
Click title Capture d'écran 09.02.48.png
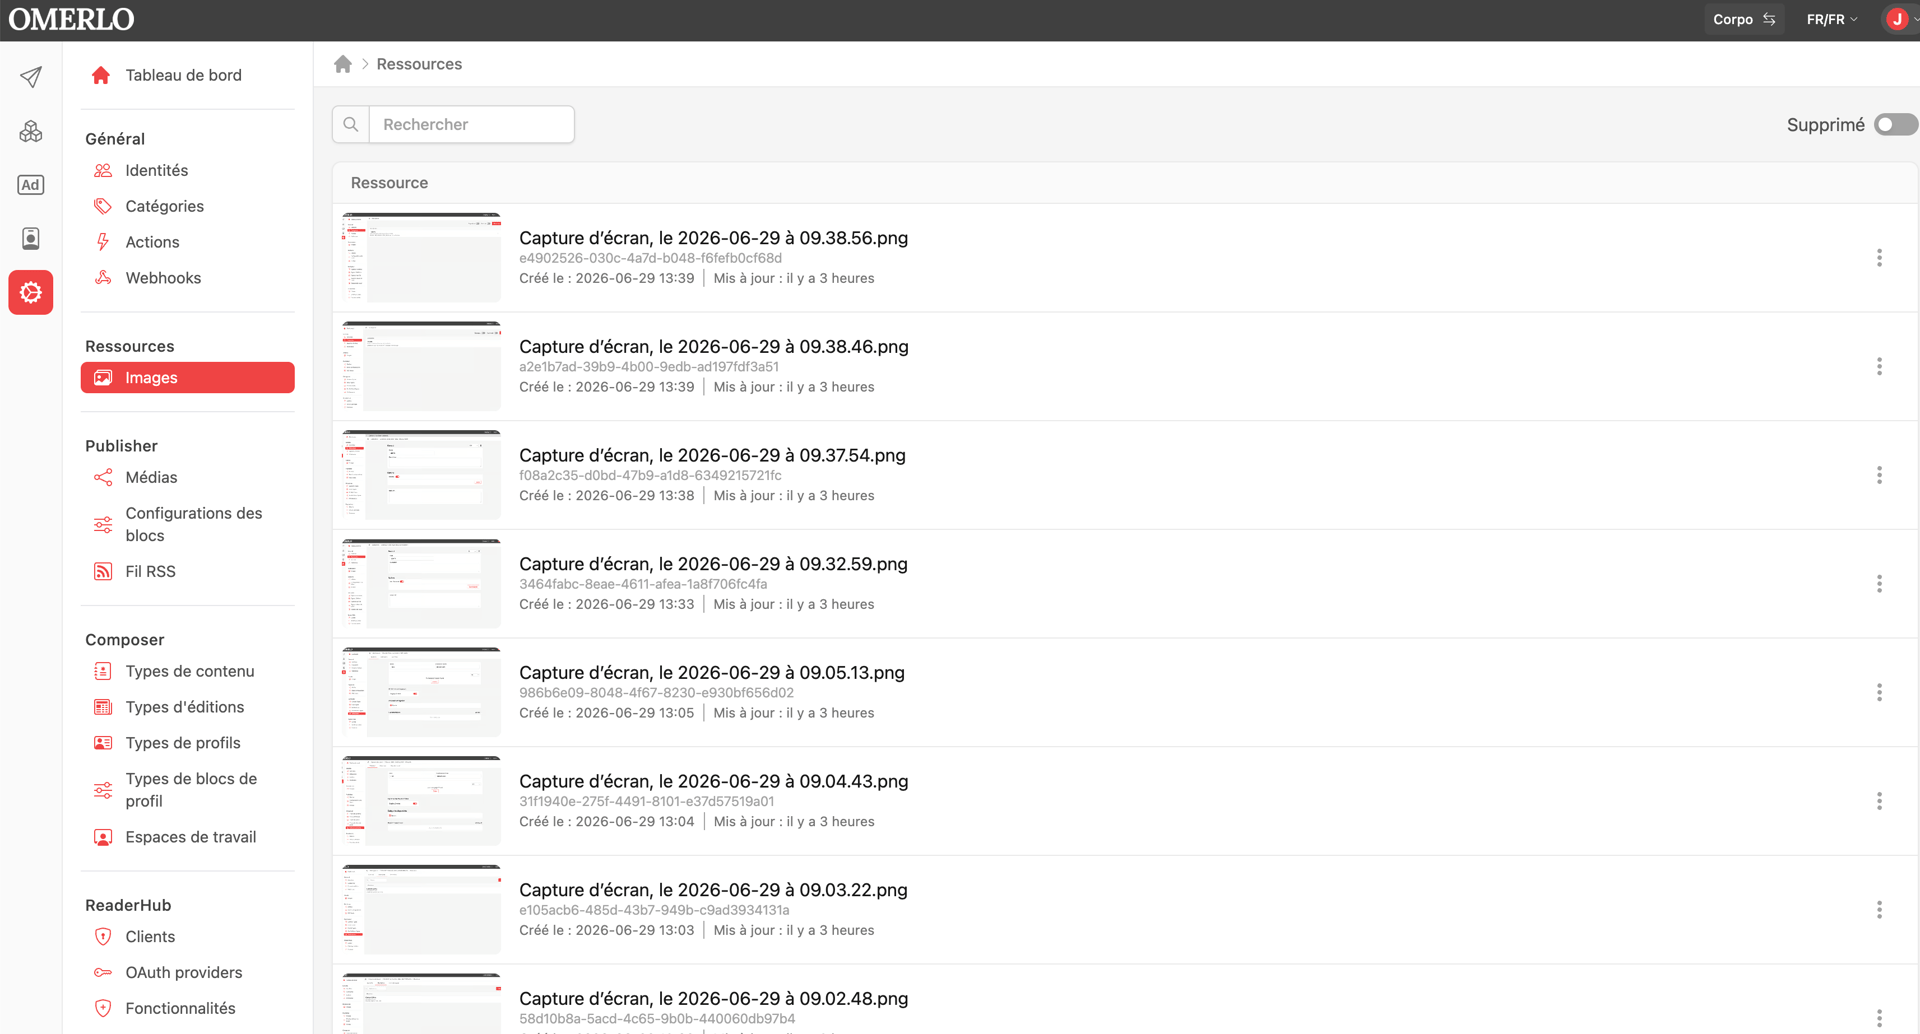(714, 998)
